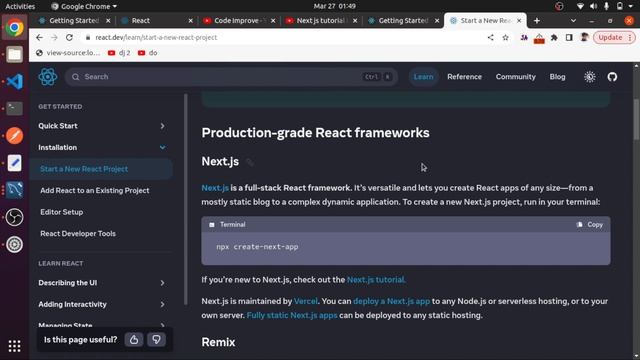Open a new browser tab
The width and height of the screenshot is (640, 360).
537,20
